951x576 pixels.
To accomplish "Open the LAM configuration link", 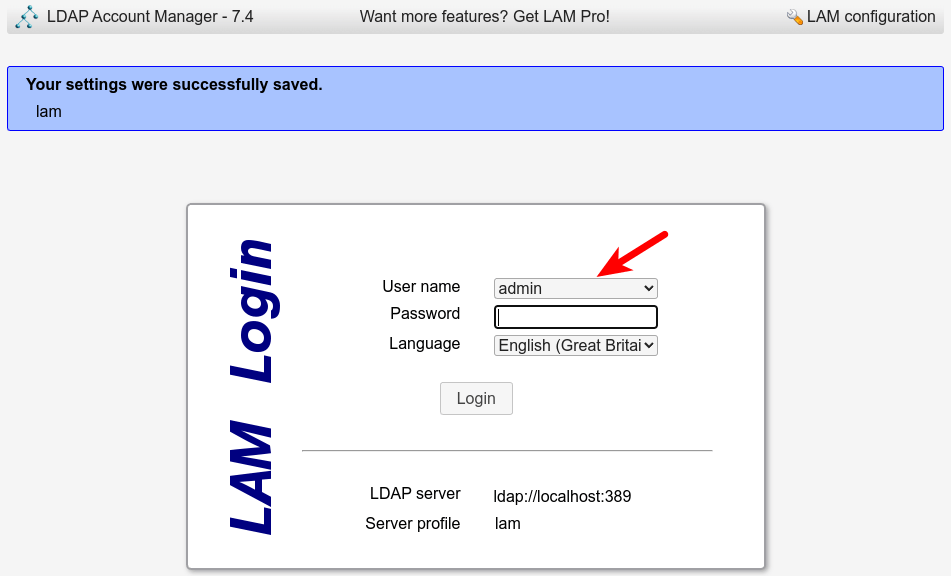I will [870, 17].
